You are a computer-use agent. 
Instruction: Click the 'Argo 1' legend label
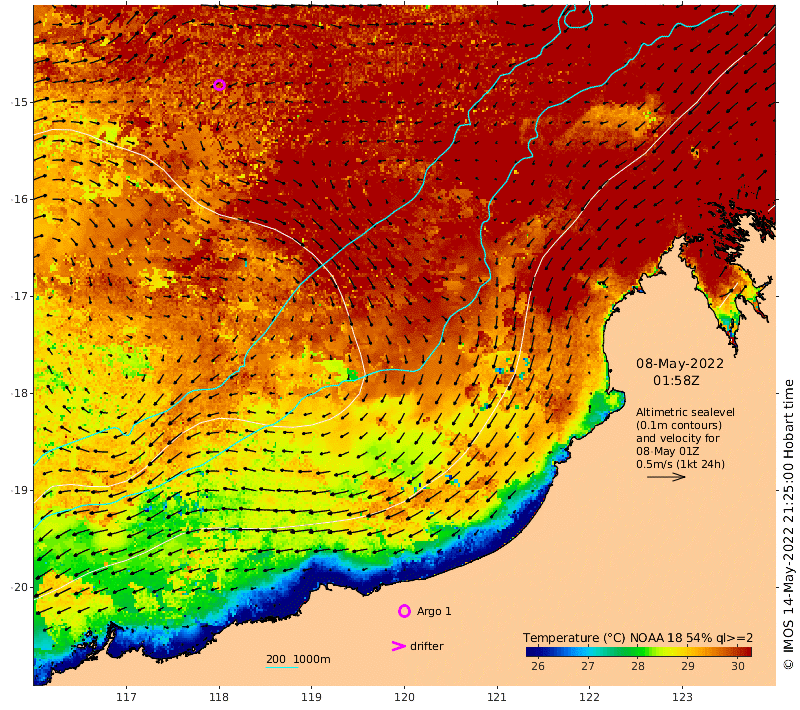[x=434, y=611]
